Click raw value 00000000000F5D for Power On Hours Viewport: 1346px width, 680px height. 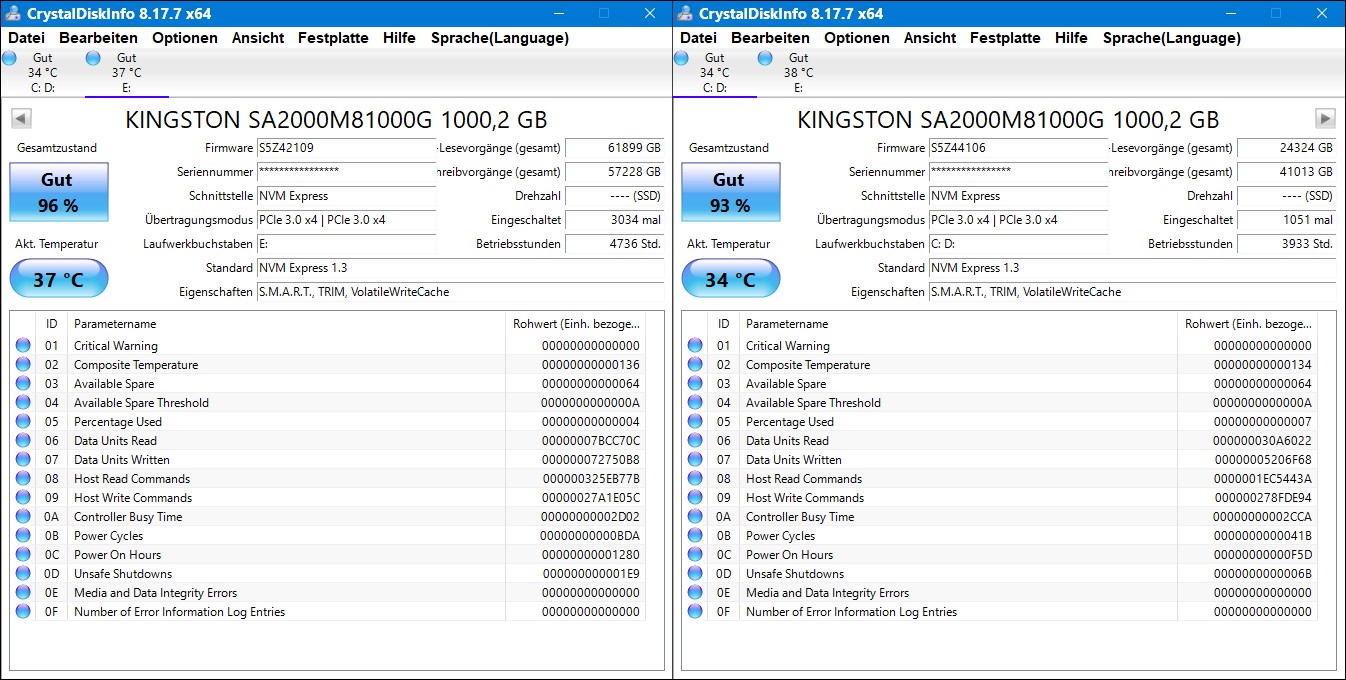tap(1262, 555)
